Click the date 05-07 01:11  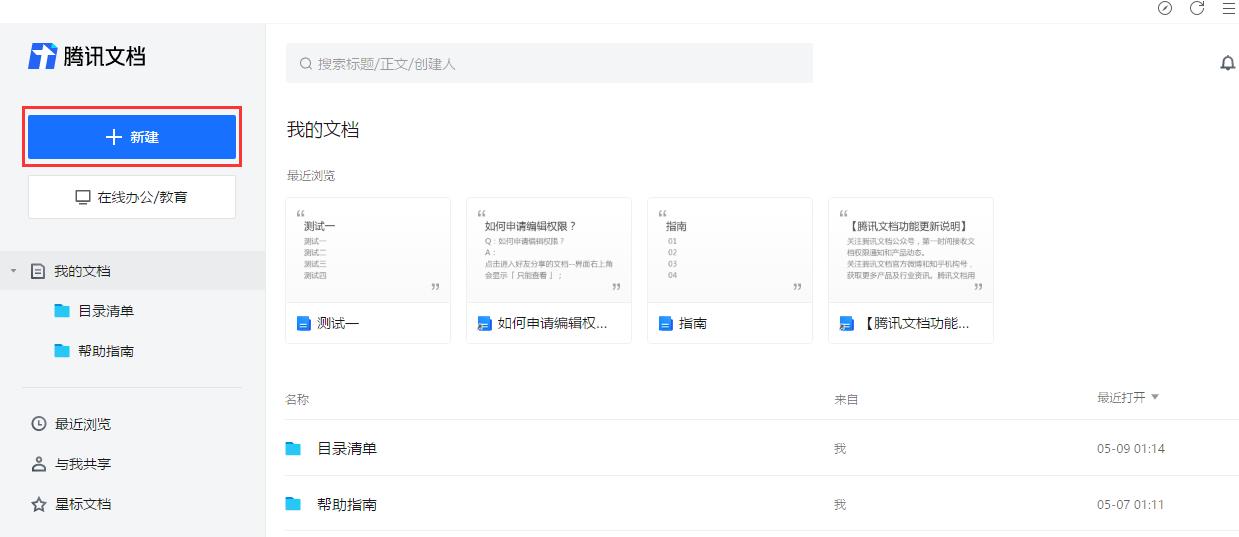[x=1130, y=505]
